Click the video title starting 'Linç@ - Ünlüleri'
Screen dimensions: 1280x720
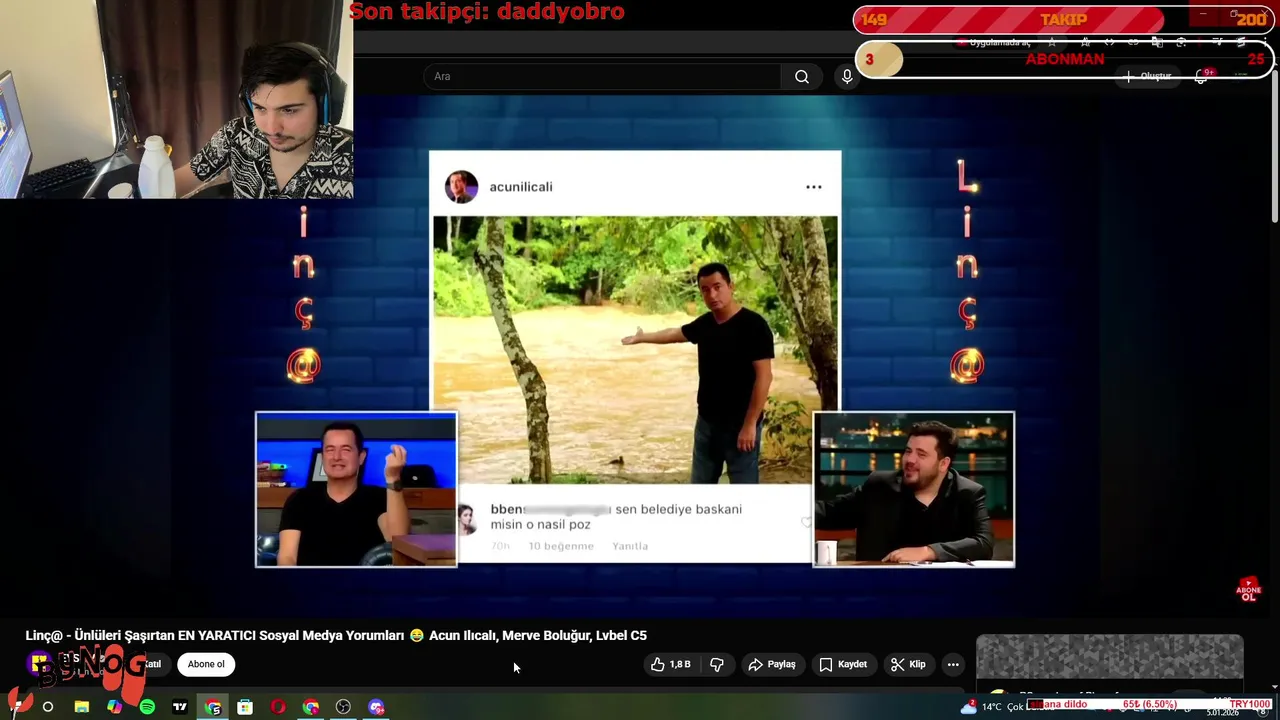pyautogui.click(x=336, y=635)
